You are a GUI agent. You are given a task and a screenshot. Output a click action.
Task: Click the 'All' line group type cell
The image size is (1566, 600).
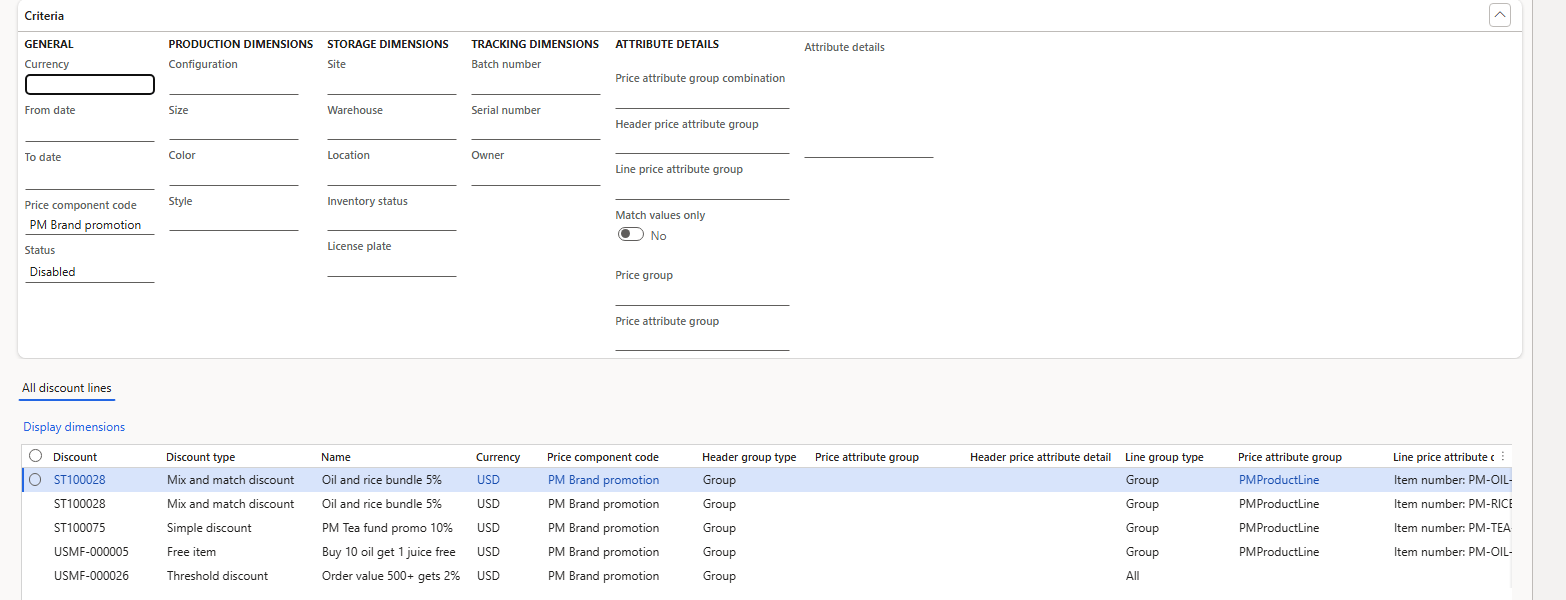pyautogui.click(x=1132, y=576)
